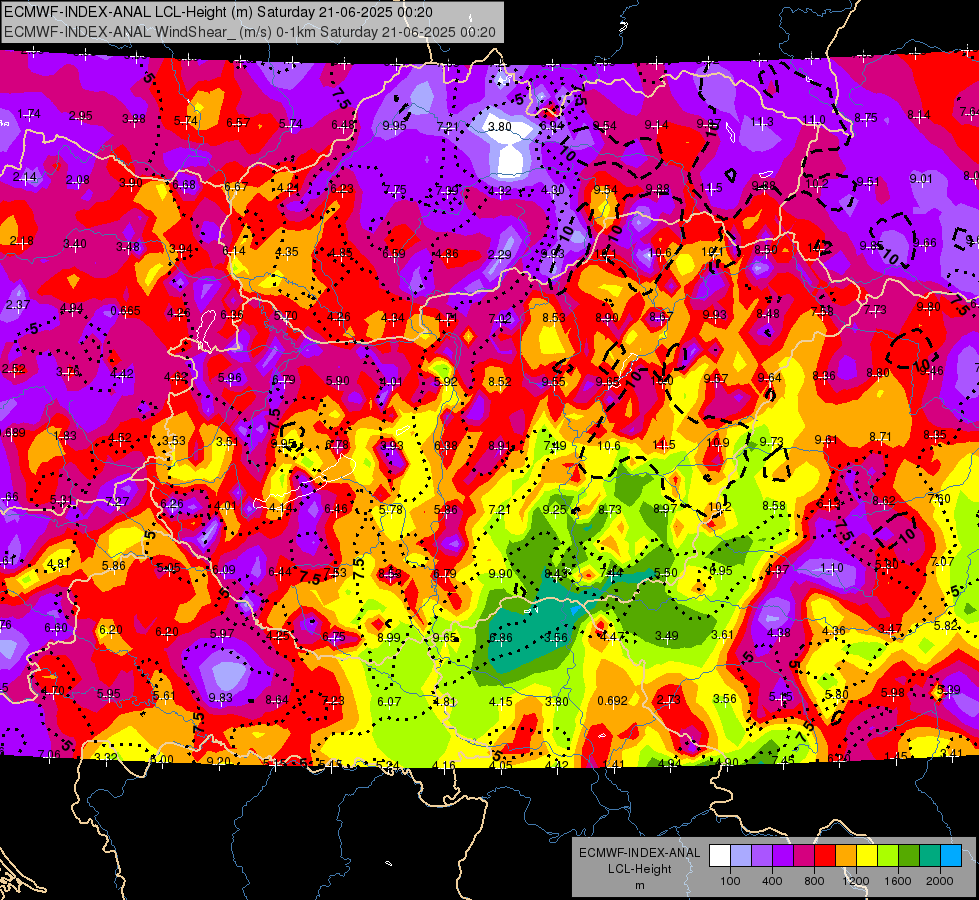Click the wind shear value '9.25' on the map
Screen dimensions: 979x900
[554, 510]
